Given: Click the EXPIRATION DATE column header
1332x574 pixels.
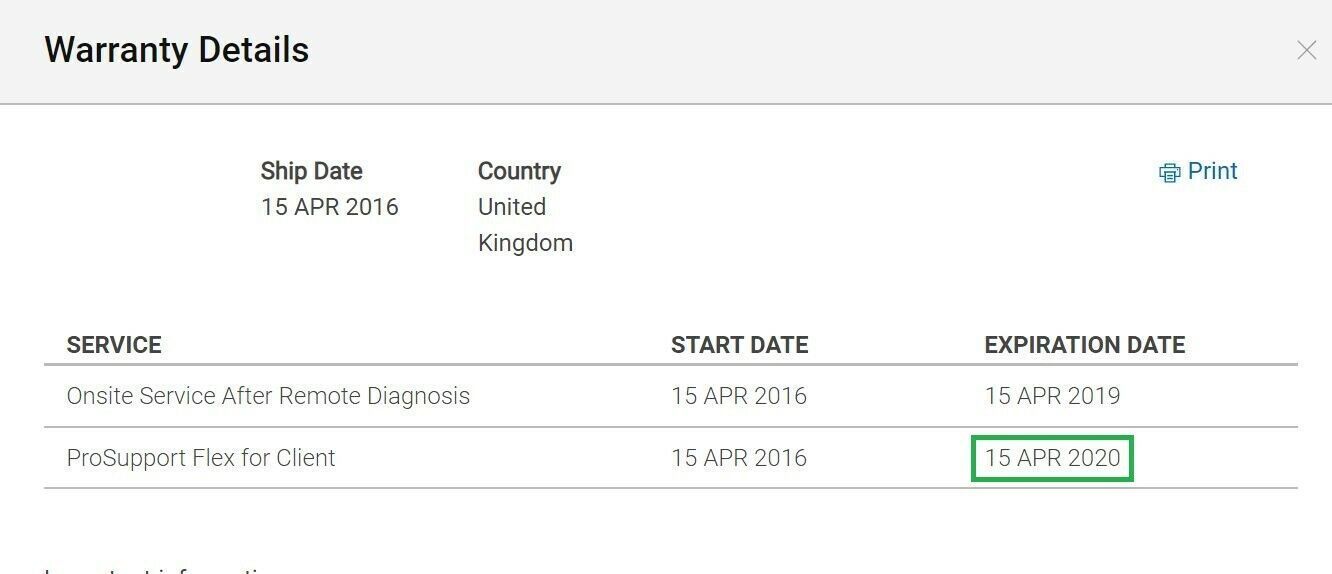Looking at the screenshot, I should click(1085, 345).
